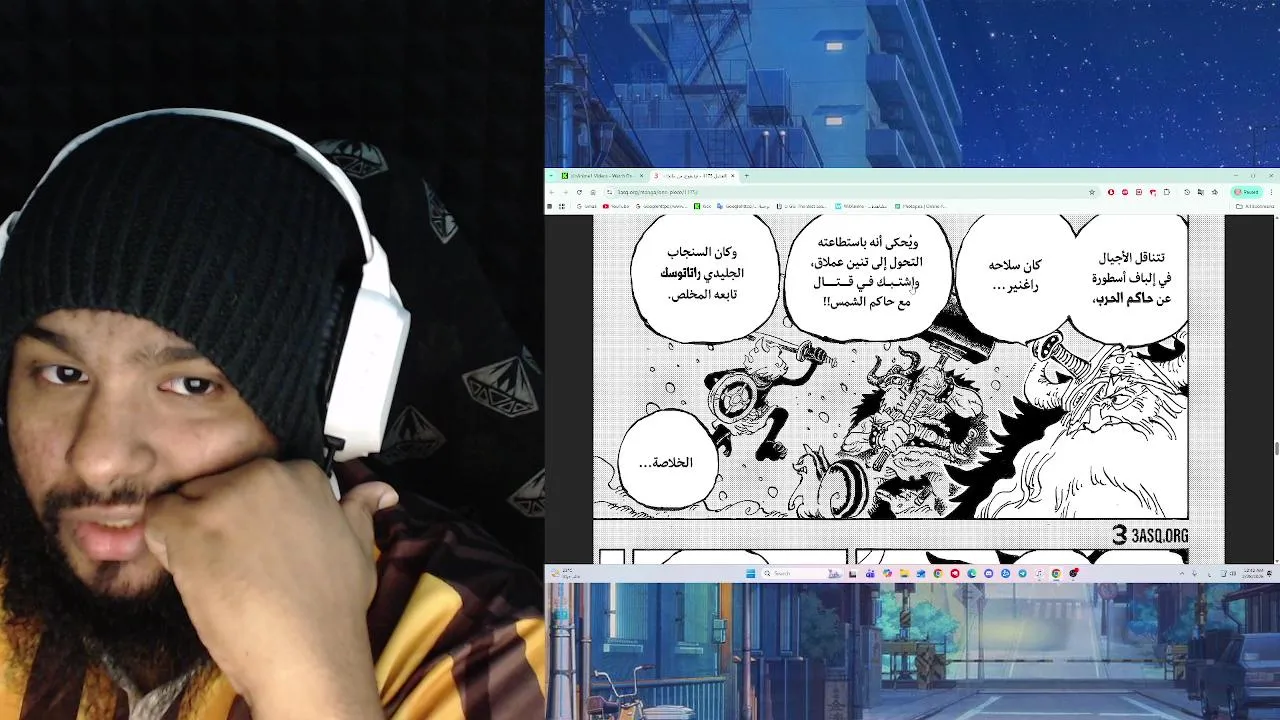Open the tab search dropdown in Chrome
This screenshot has width=1280, height=720.
[x=551, y=176]
